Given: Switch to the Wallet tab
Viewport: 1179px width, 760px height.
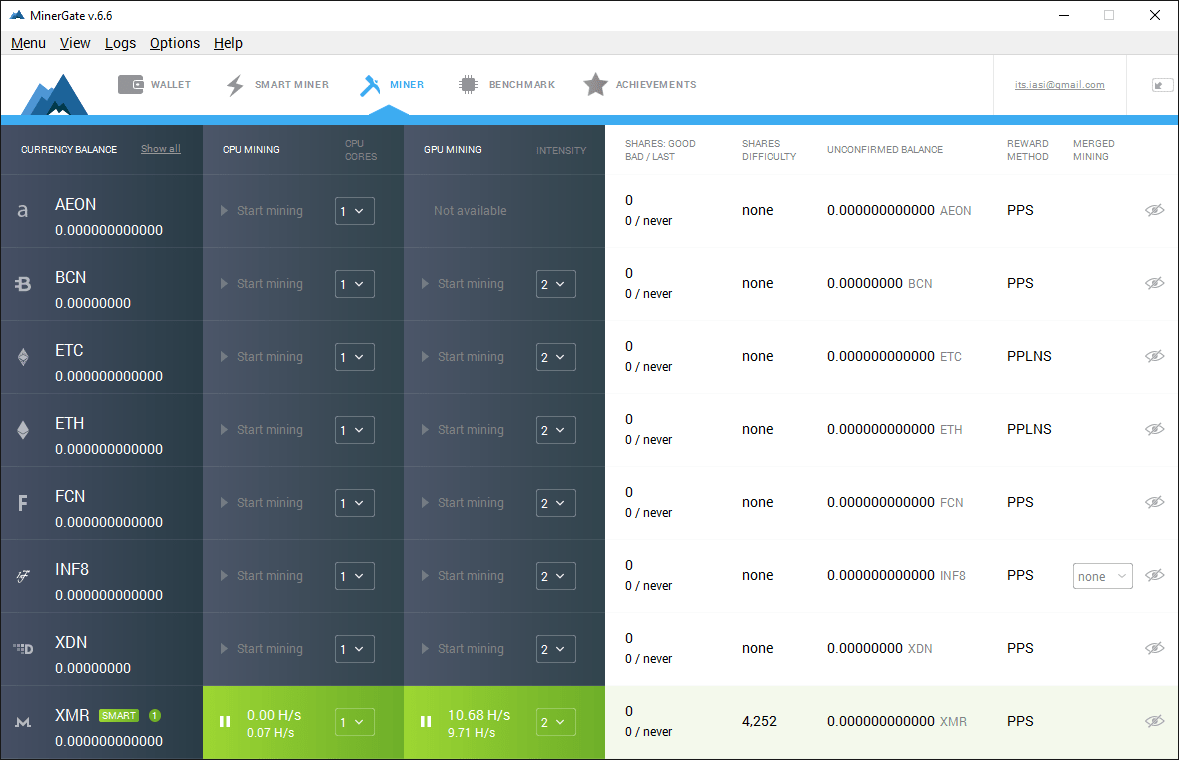Looking at the screenshot, I should [155, 85].
